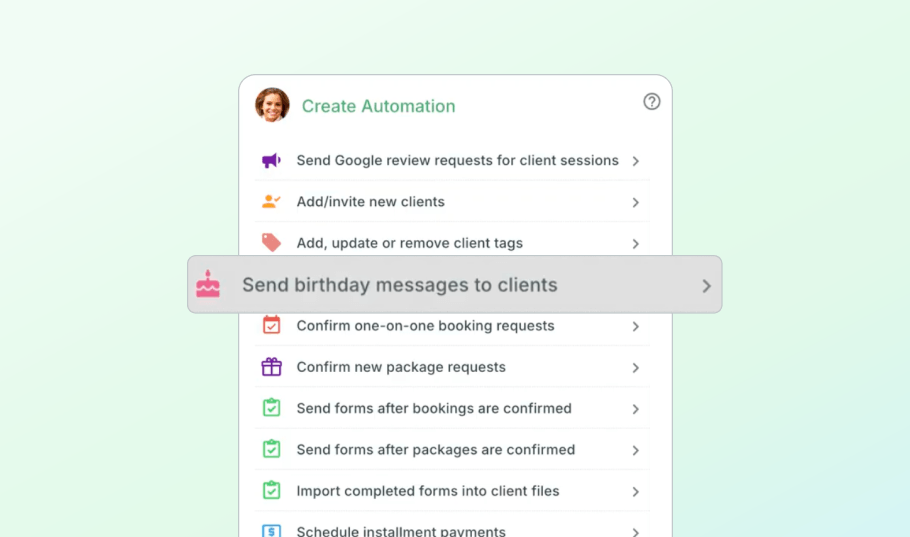This screenshot has width=910, height=537.
Task: Select 'Add/invite new clients' automation
Action: [x=452, y=201]
